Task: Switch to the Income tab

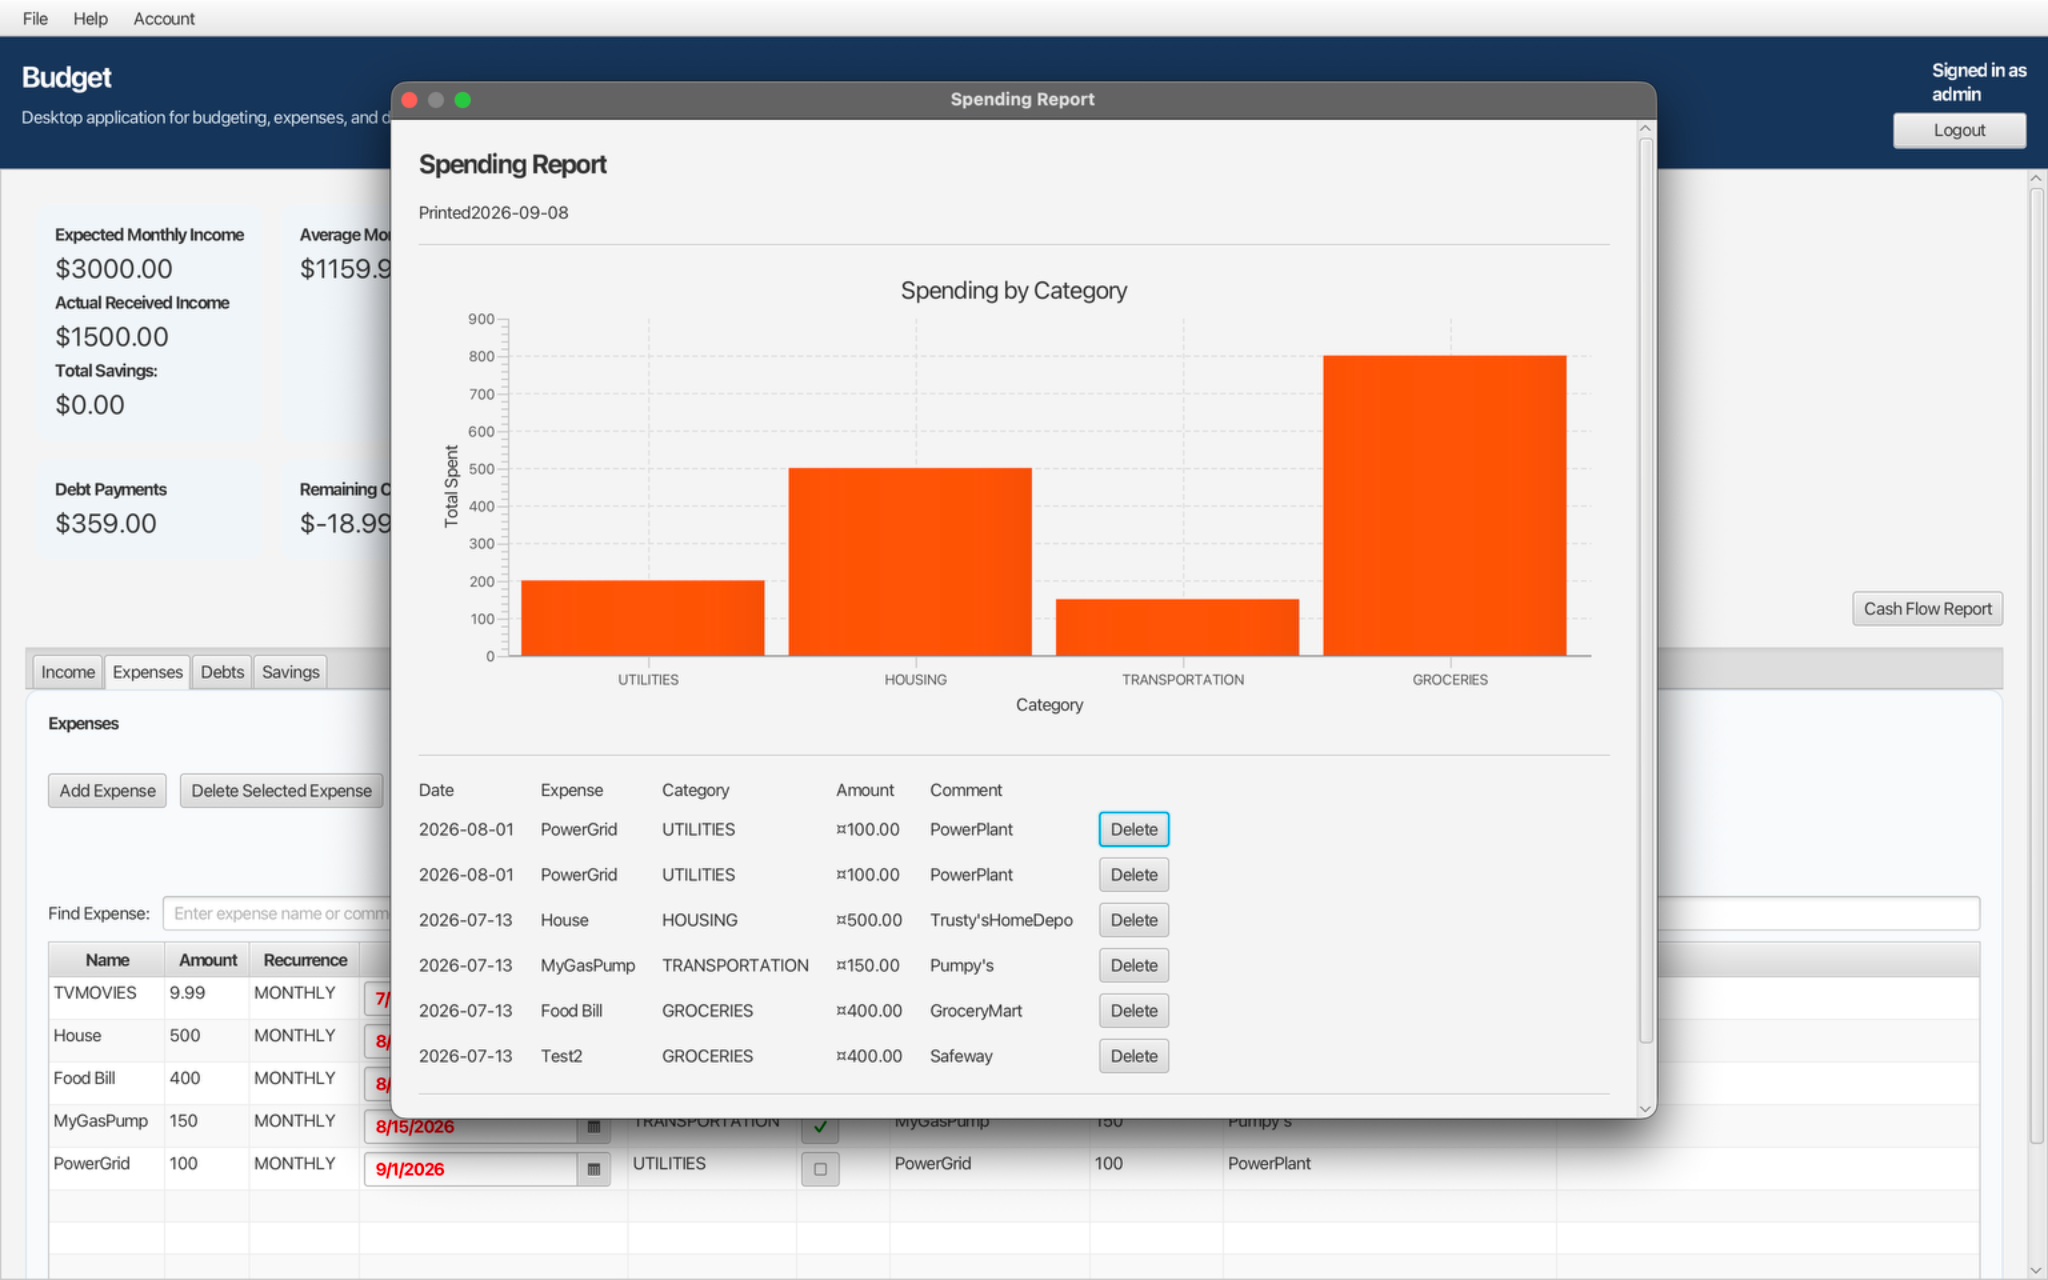Action: [68, 672]
